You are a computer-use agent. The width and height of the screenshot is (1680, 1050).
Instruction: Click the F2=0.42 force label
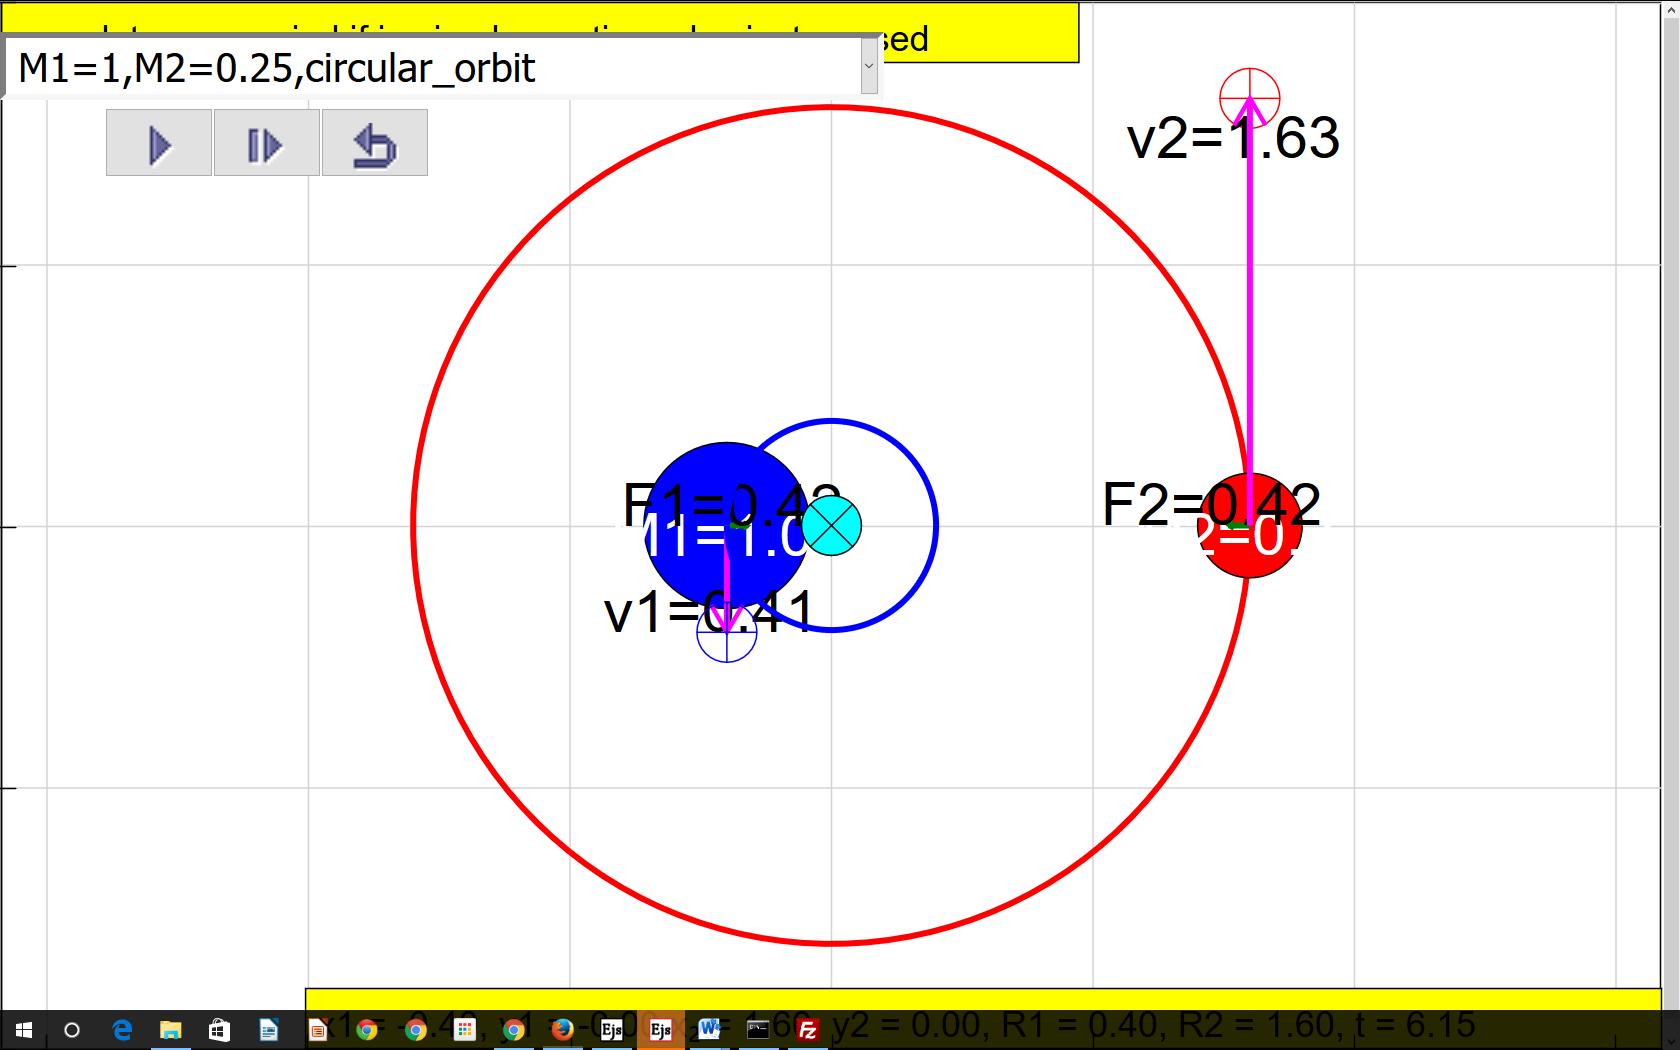[x=1211, y=504]
